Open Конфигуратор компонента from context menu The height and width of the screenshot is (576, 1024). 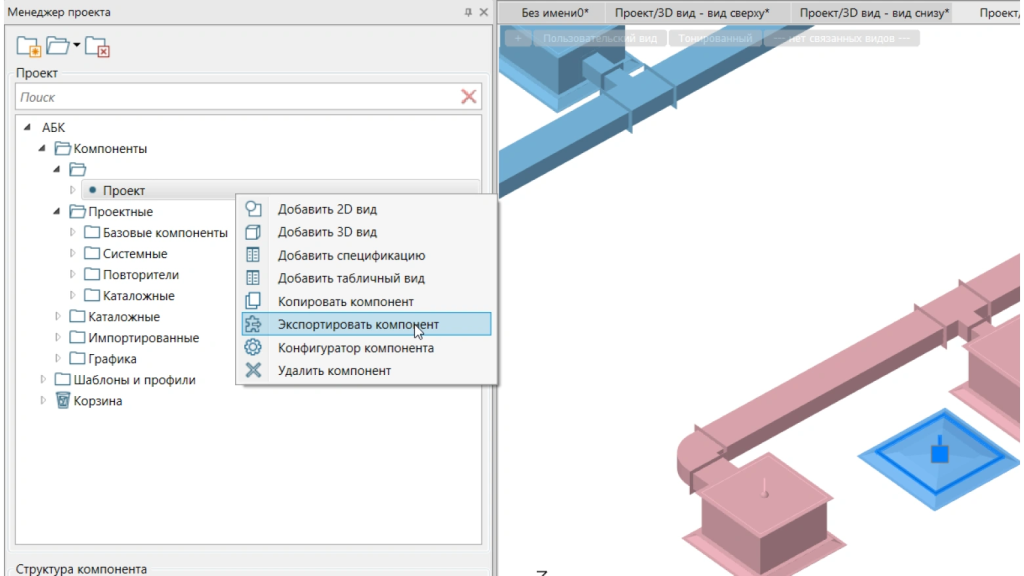pos(355,348)
